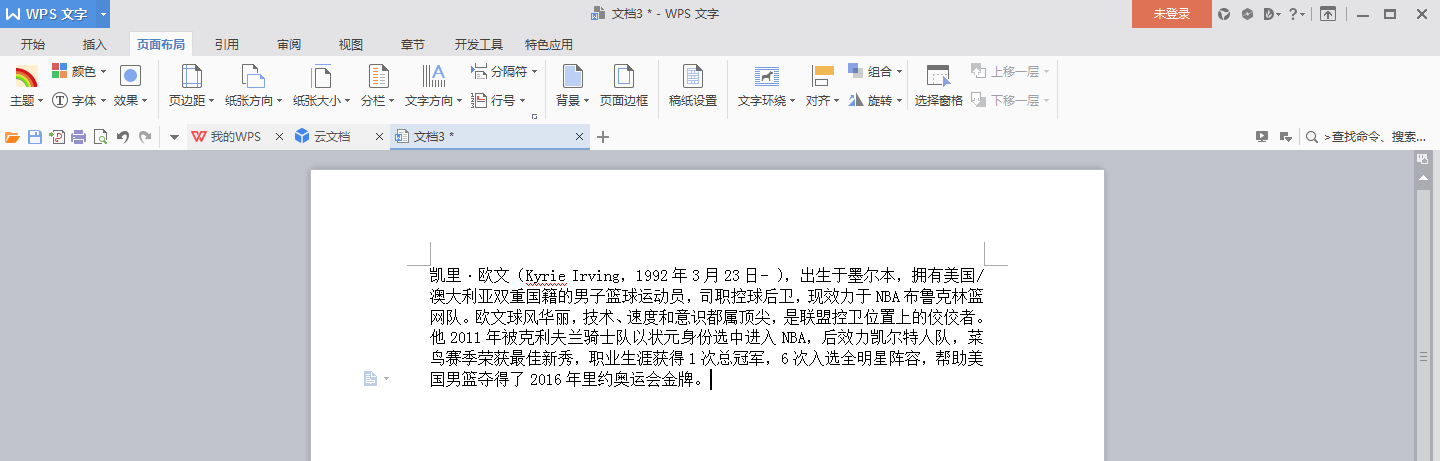Open the 主题 theme gallery
This screenshot has height=461, width=1440.
pyautogui.click(x=25, y=87)
